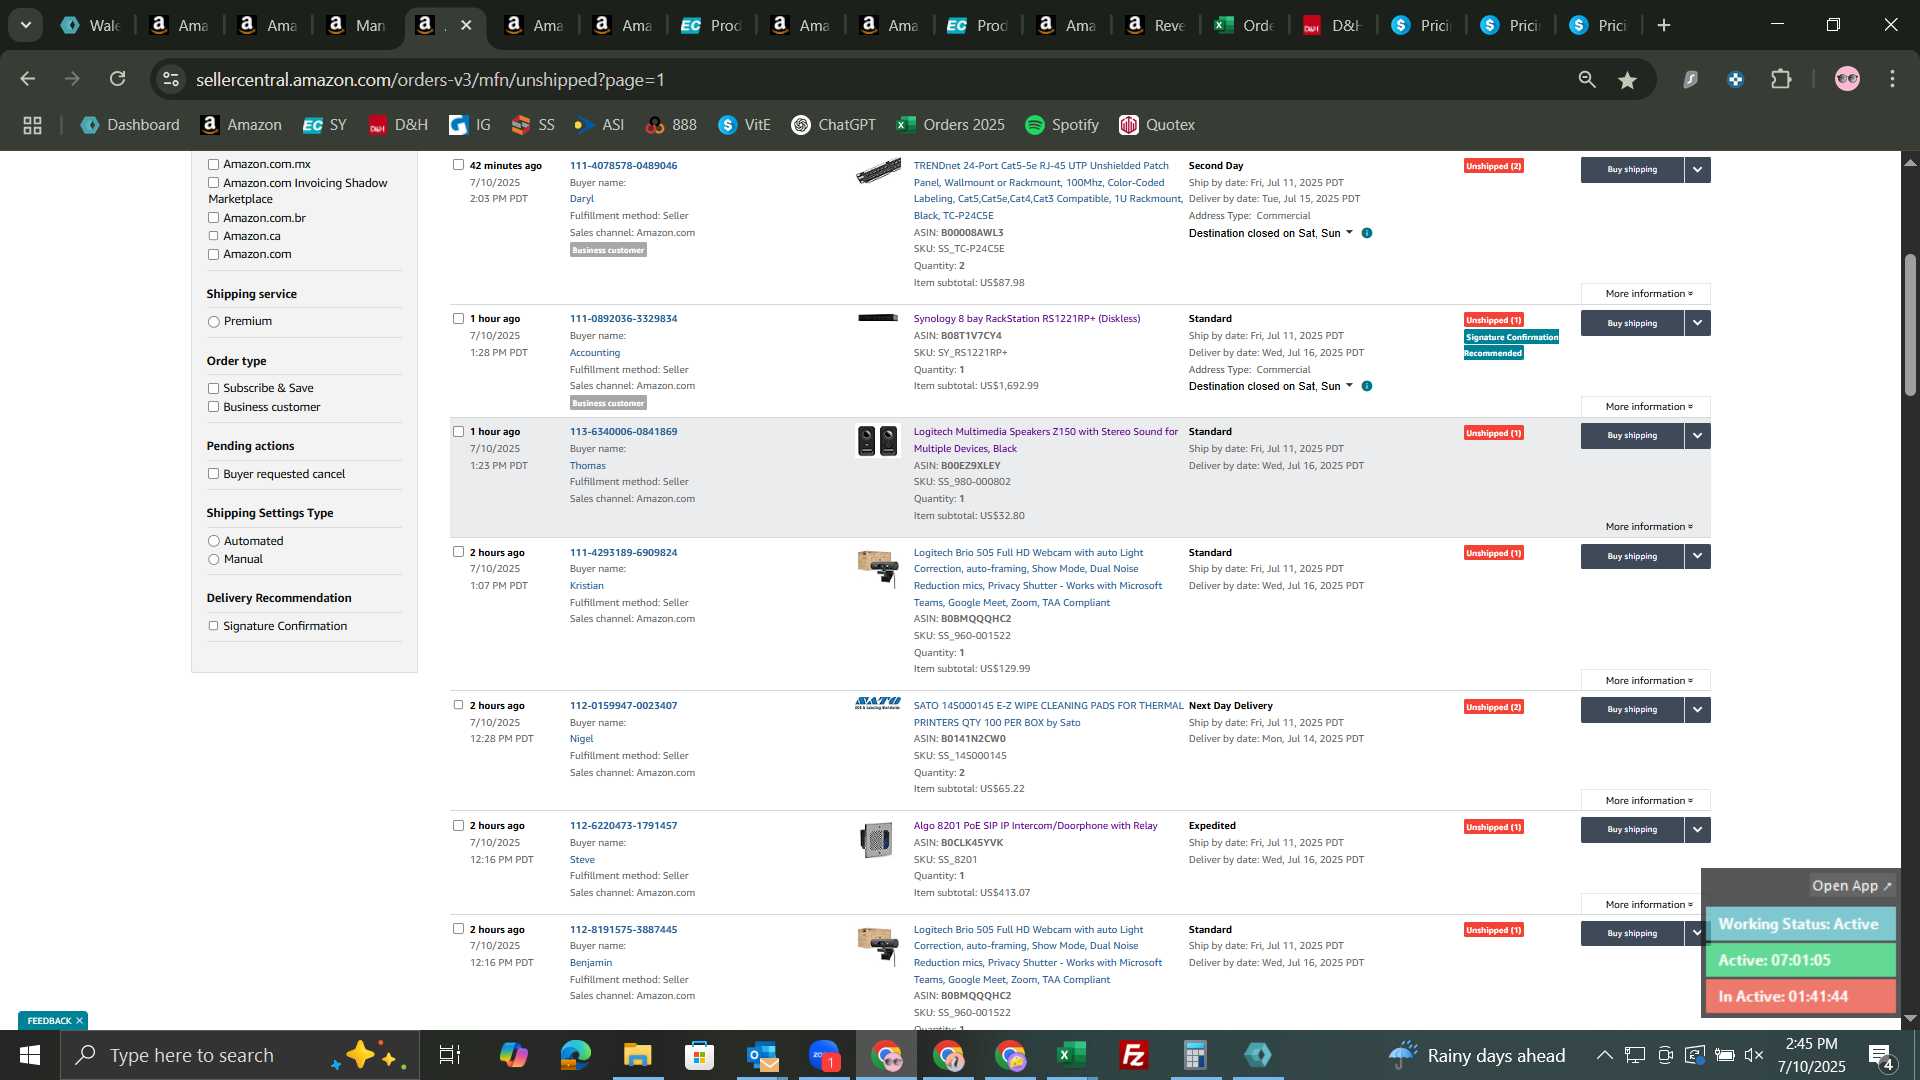Open buyer Nigel's profile link
The width and height of the screenshot is (1920, 1080).
tap(581, 739)
